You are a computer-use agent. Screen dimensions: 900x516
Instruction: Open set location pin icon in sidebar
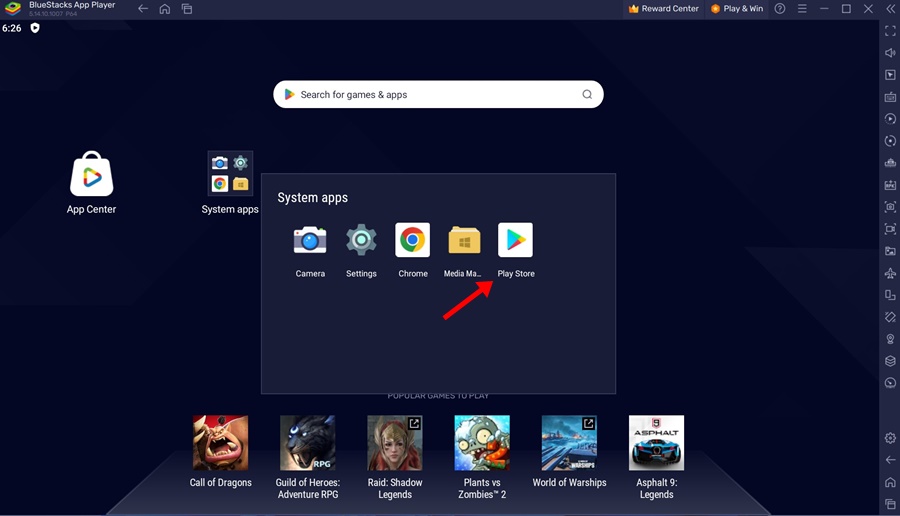(890, 339)
